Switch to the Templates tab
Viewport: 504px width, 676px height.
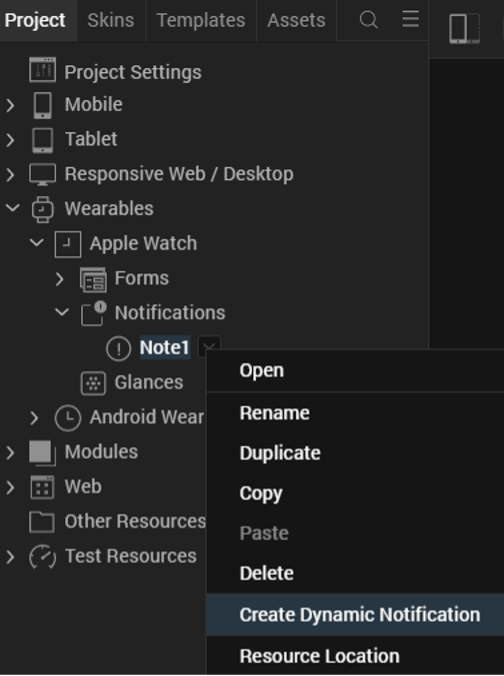201,20
